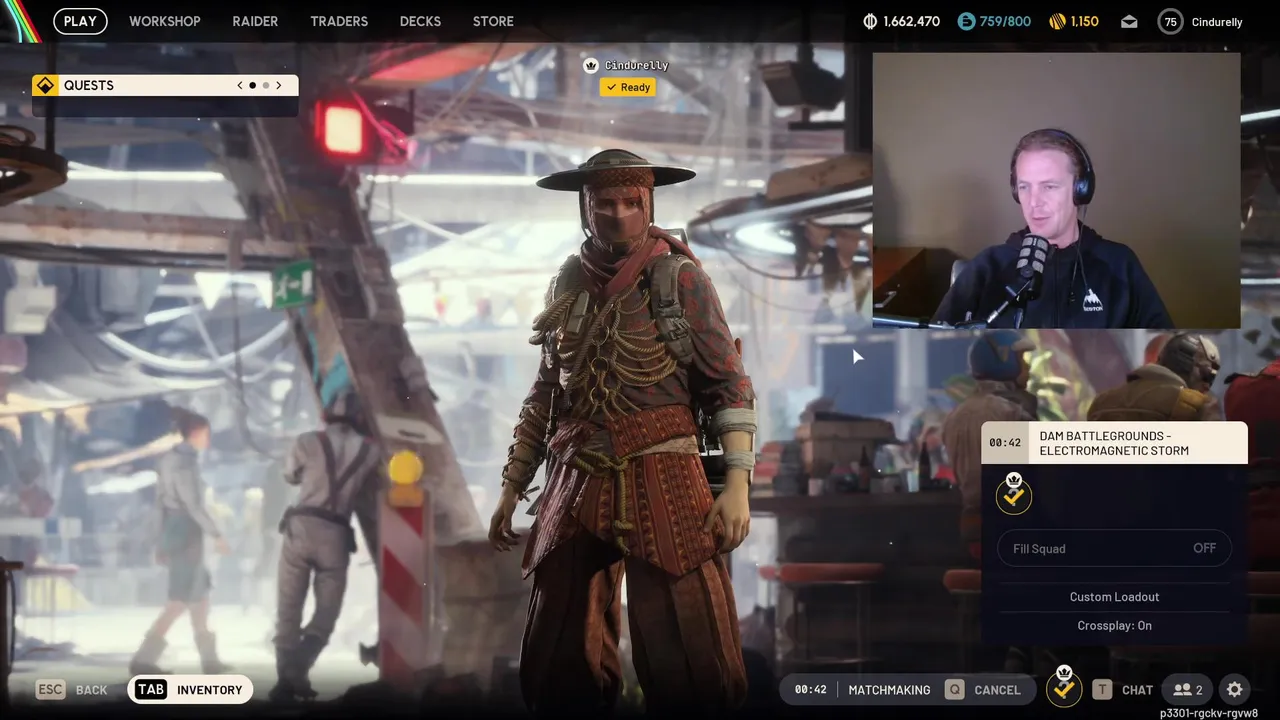Image resolution: width=1280 pixels, height=720 pixels.
Task: Select the second quest page dot
Action: click(266, 85)
